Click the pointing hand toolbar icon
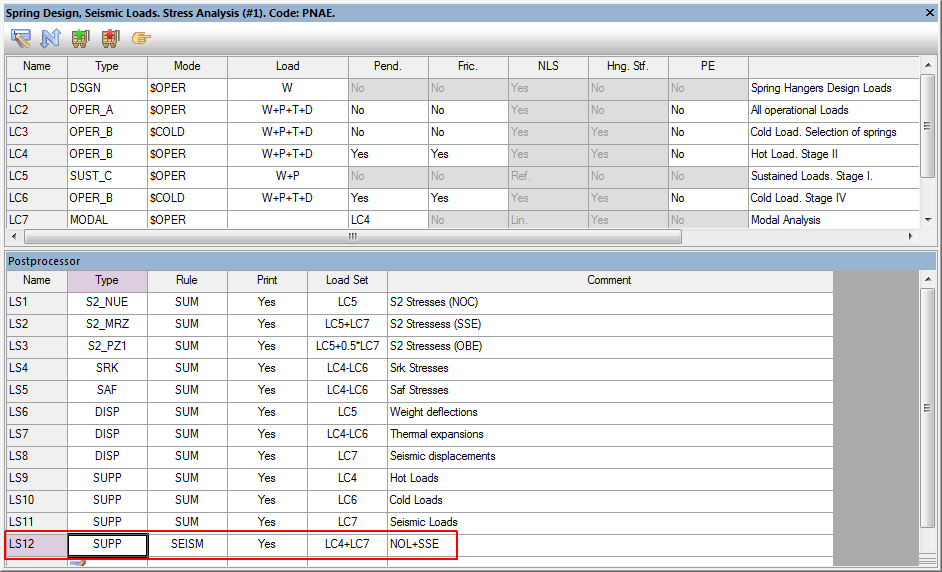 coord(141,38)
